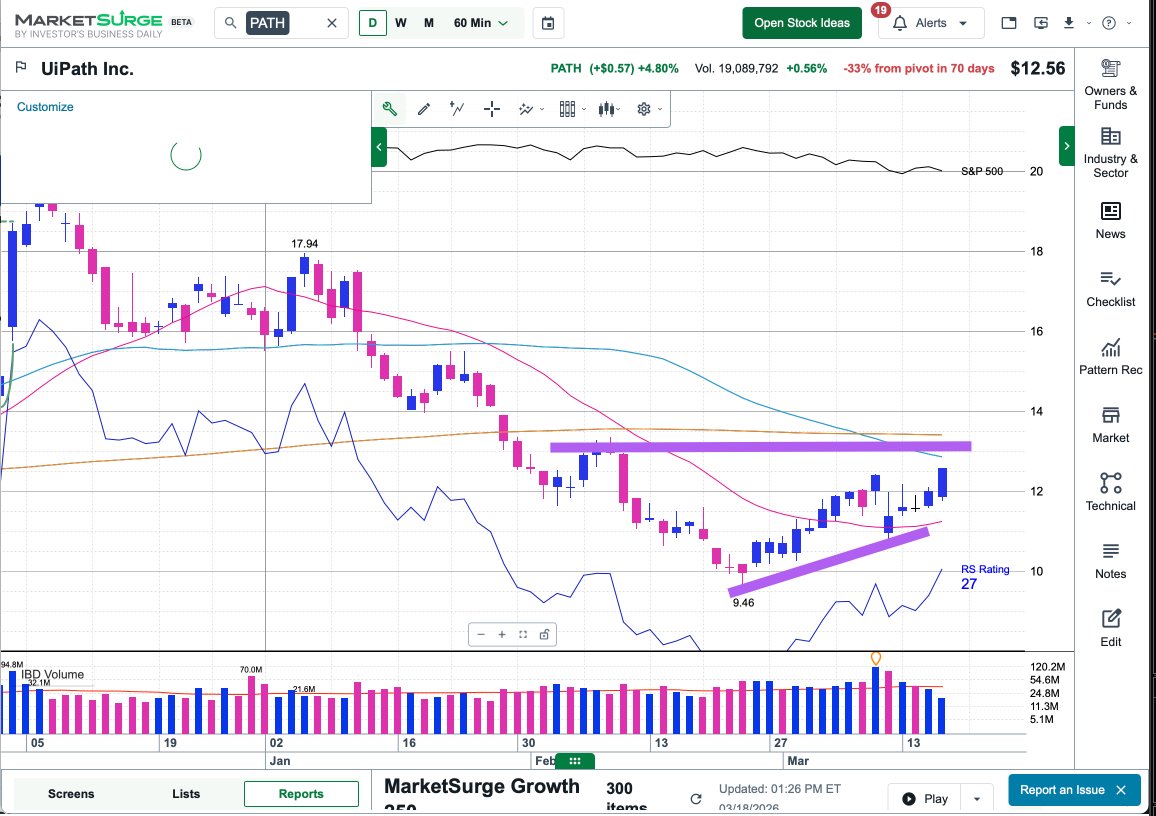
Task: Switch to Screens tab
Action: coord(71,794)
